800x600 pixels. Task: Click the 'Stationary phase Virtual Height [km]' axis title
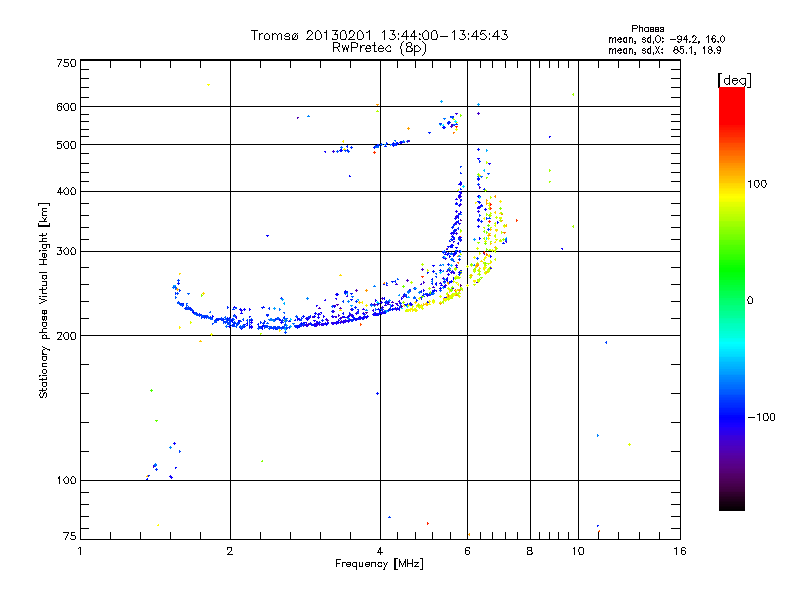pos(43,300)
